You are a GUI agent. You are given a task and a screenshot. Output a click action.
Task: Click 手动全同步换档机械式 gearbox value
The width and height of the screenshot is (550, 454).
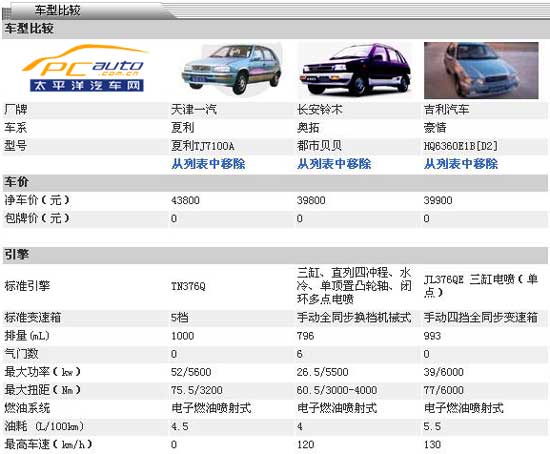354,318
